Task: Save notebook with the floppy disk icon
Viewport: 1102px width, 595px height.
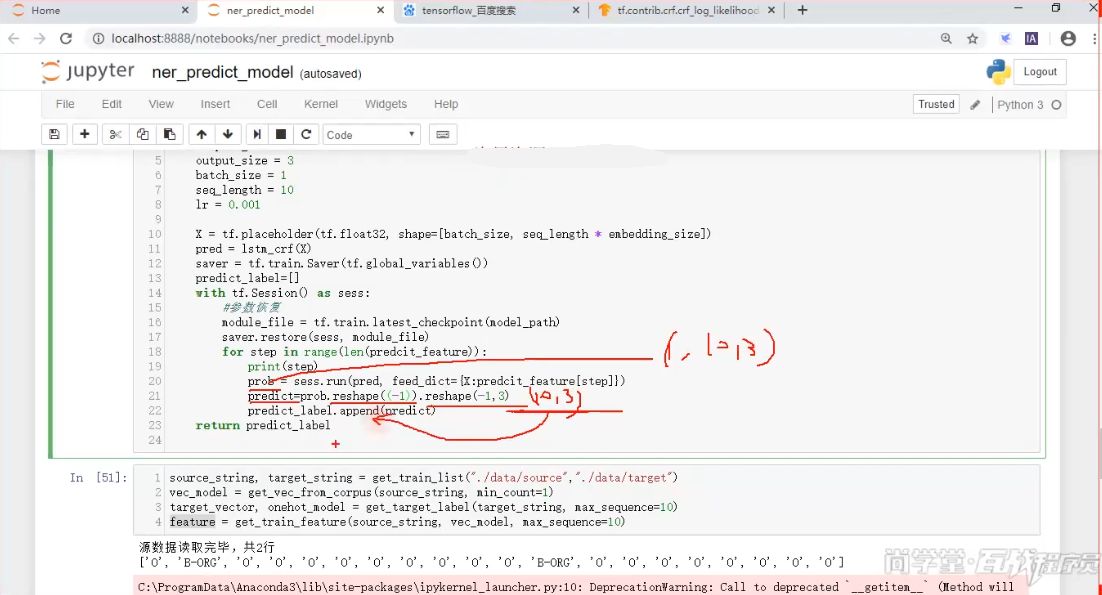Action: coord(54,134)
